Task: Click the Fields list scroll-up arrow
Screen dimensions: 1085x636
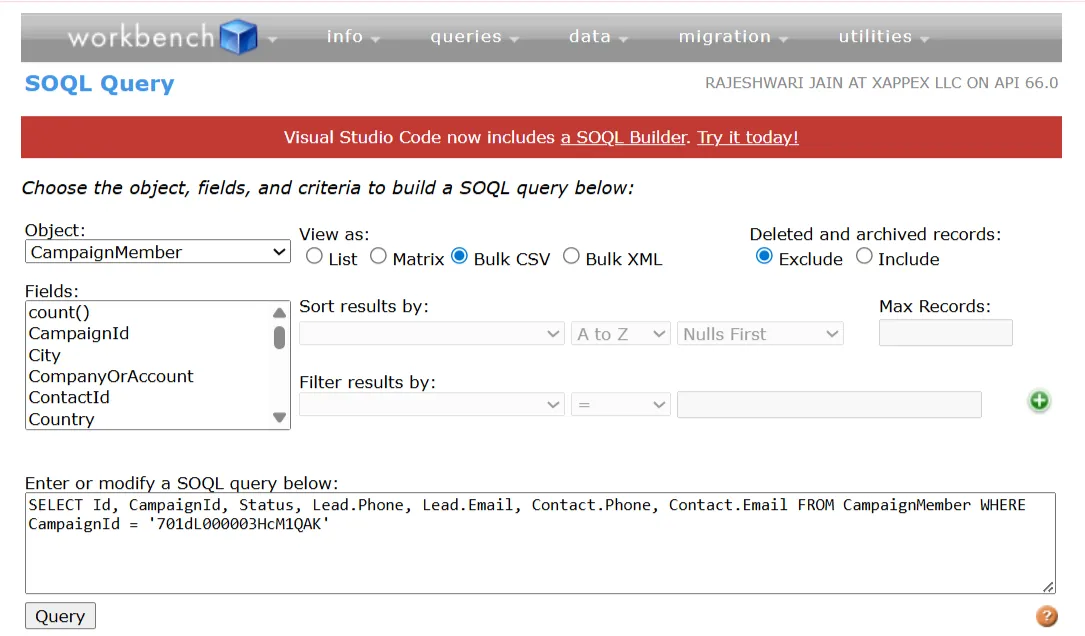Action: coord(279,313)
